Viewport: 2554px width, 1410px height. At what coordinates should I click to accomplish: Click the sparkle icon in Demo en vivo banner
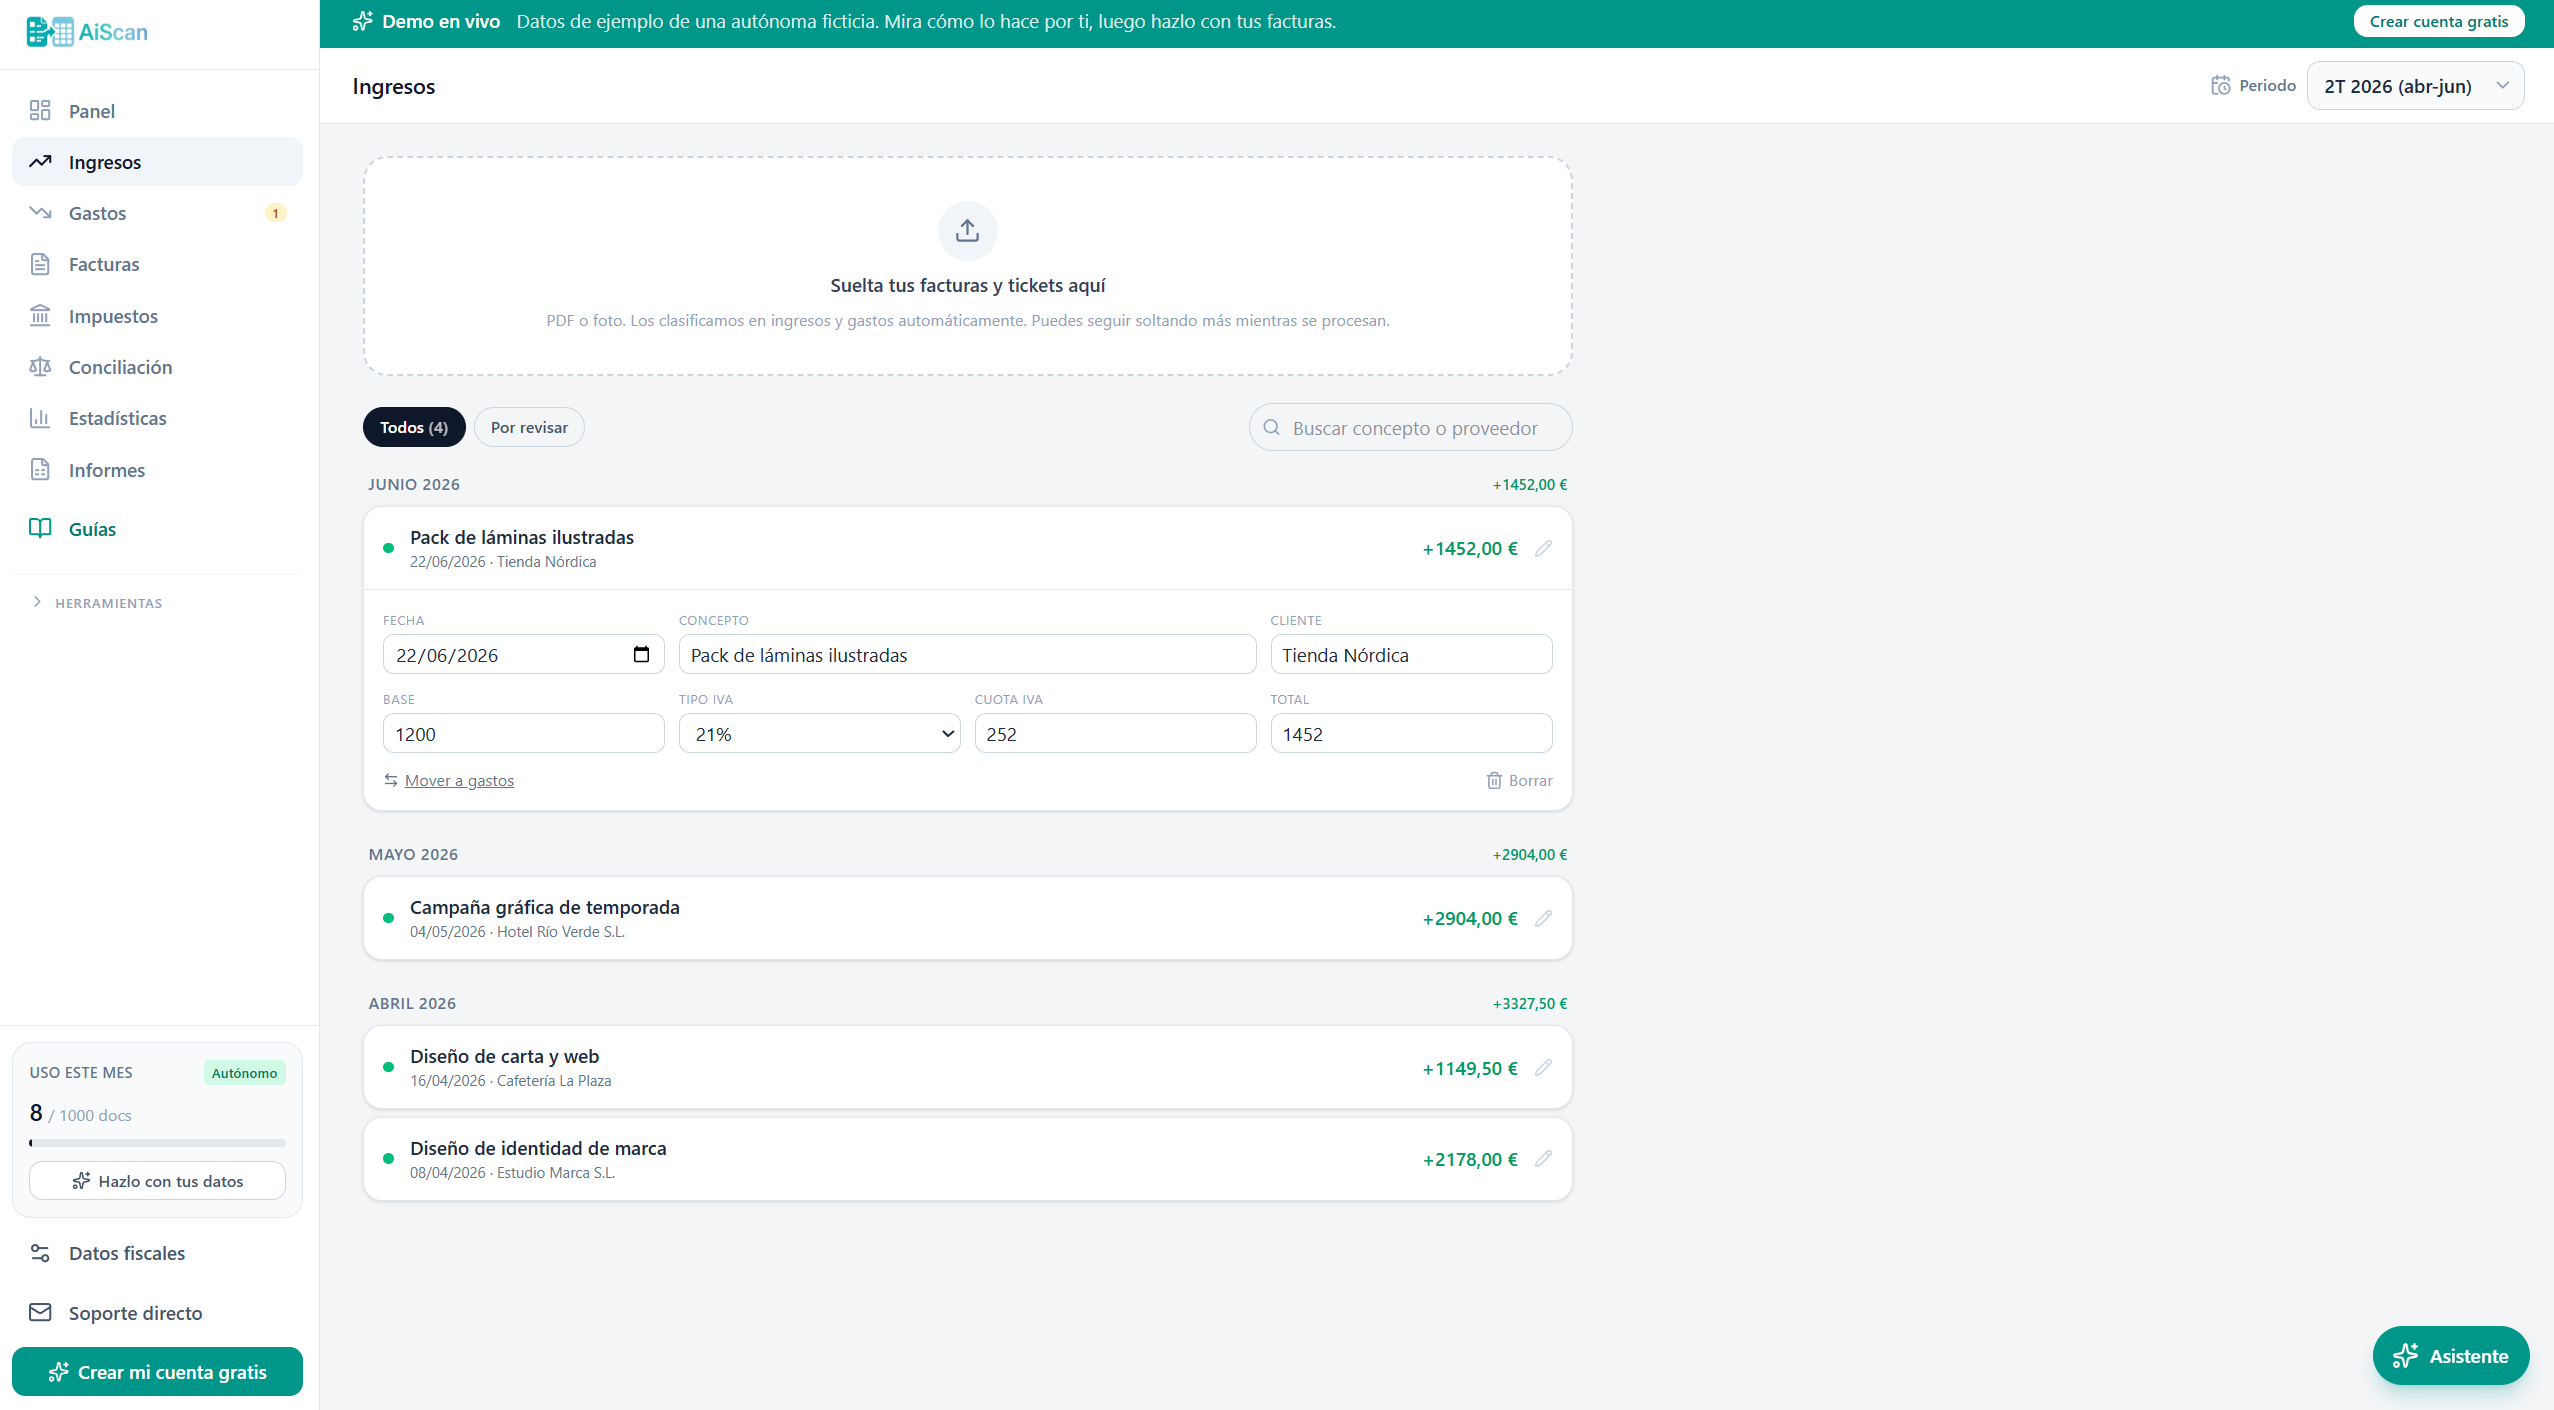pyautogui.click(x=363, y=21)
